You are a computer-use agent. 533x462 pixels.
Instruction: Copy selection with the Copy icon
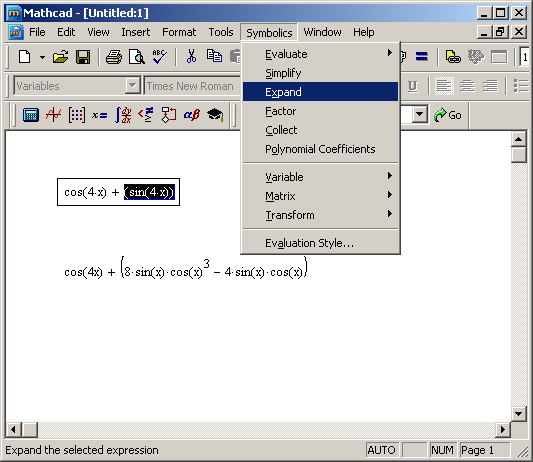214,56
